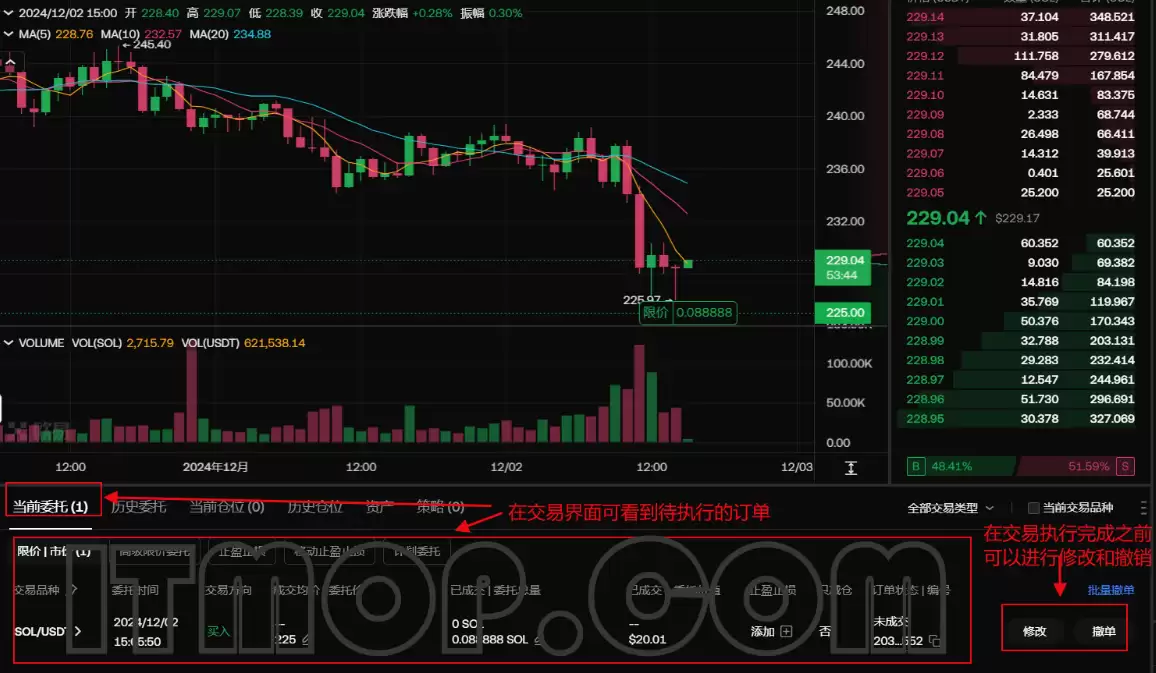Toggle the 当前交易品种 checkbox
The height and width of the screenshot is (673, 1156).
tap(1034, 508)
